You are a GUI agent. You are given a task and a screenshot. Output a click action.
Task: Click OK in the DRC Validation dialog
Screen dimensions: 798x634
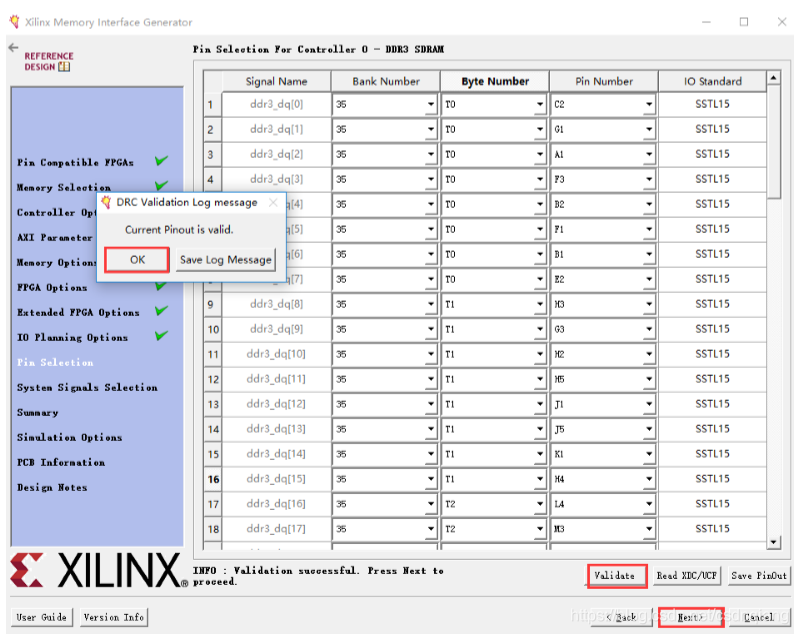(137, 260)
